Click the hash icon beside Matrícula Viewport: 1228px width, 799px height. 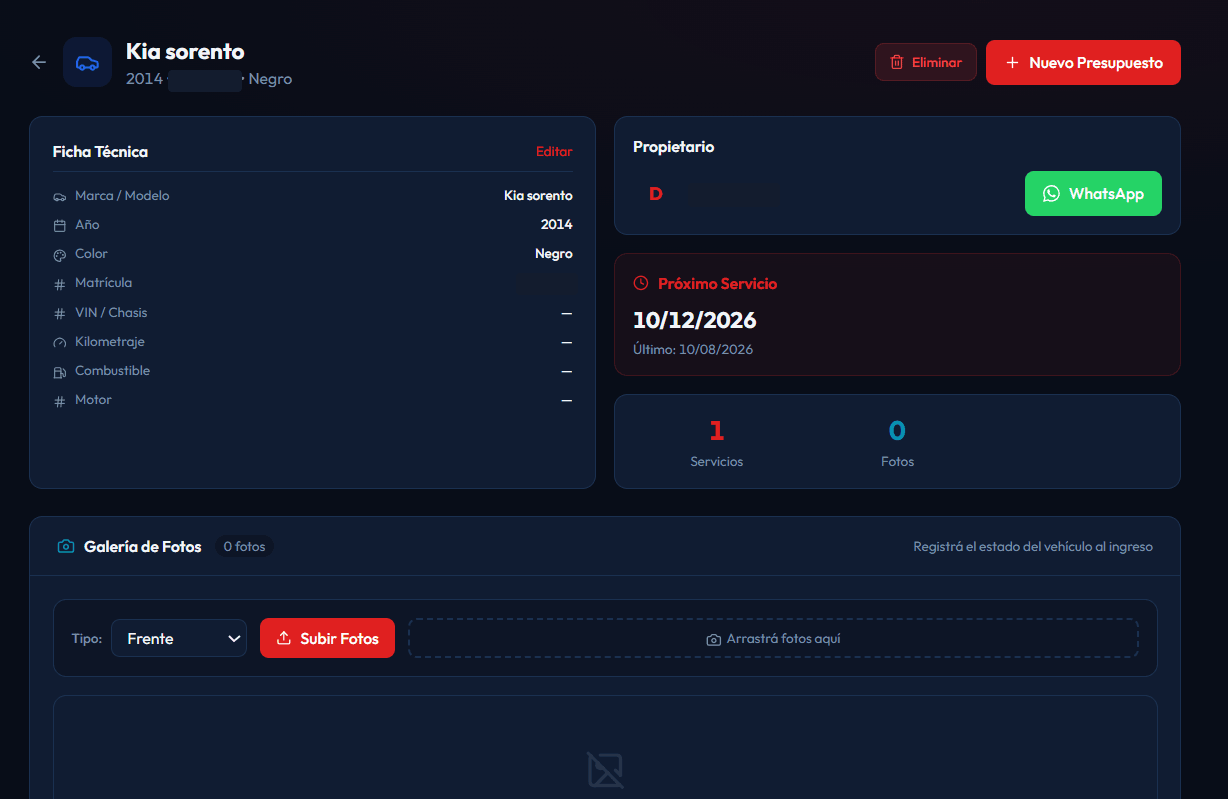60,284
